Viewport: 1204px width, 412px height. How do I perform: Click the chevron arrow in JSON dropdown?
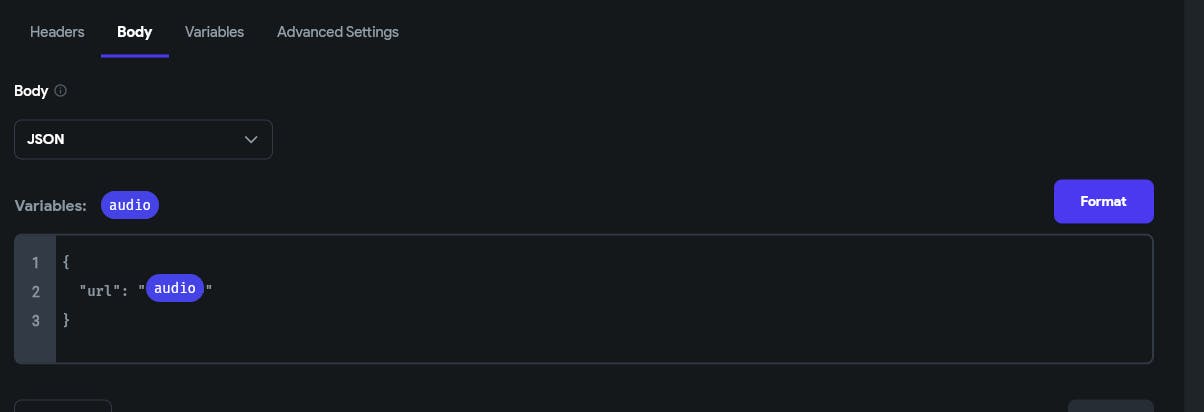tap(251, 140)
